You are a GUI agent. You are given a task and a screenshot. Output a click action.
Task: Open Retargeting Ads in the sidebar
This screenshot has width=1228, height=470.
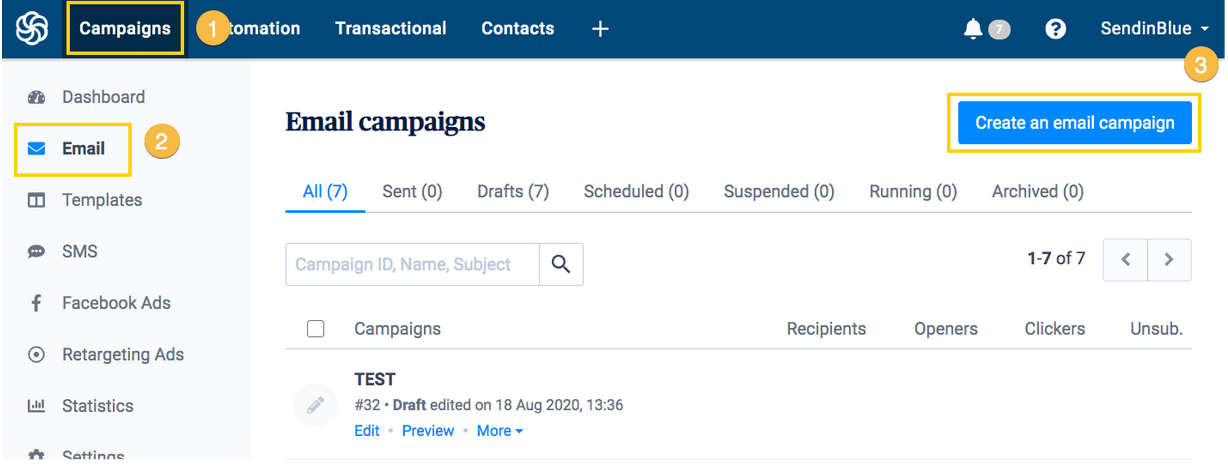(122, 354)
